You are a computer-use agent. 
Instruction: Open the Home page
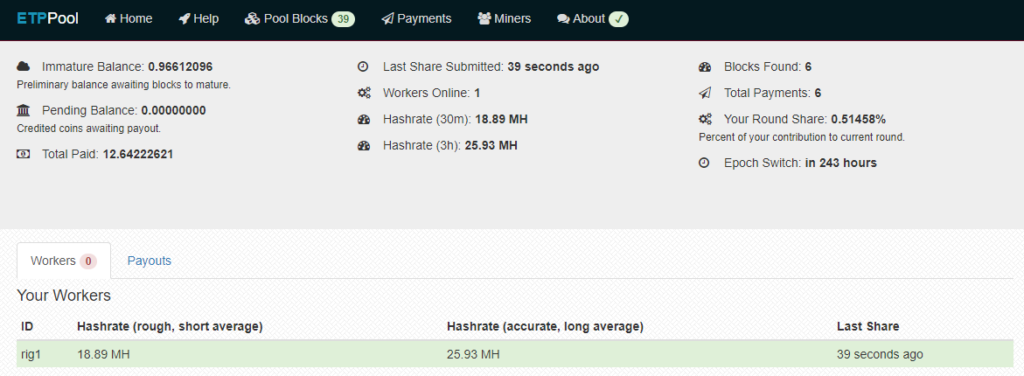(129, 19)
